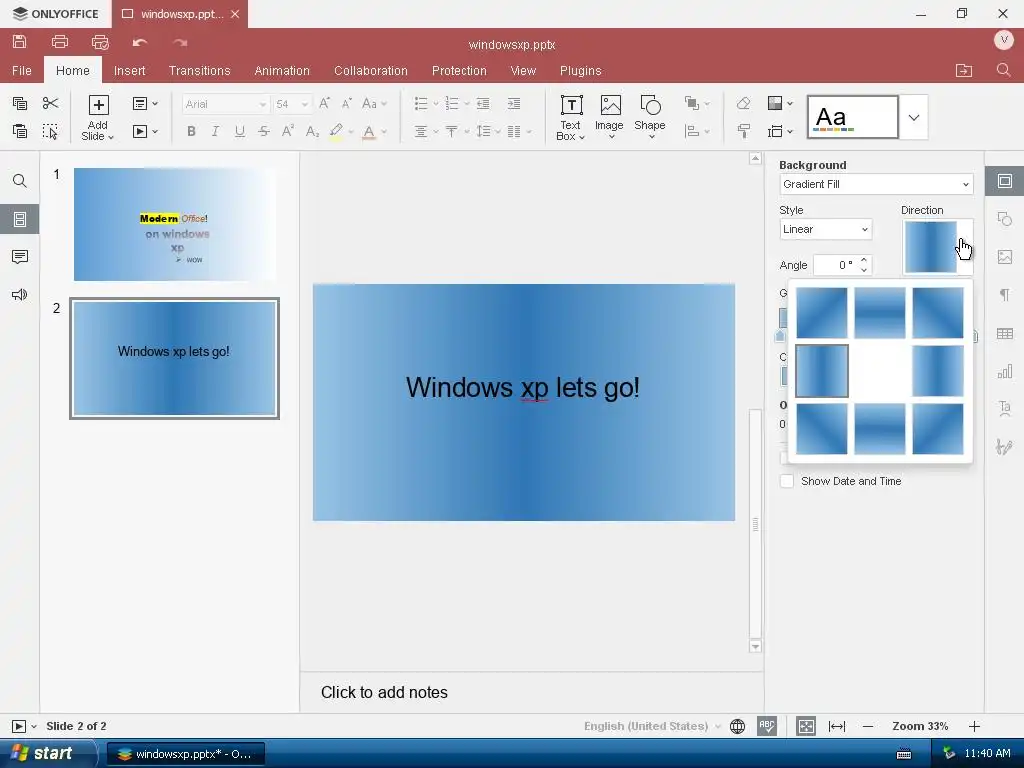The height and width of the screenshot is (768, 1024).
Task: Toggle Superscript formatting
Action: pyautogui.click(x=287, y=131)
